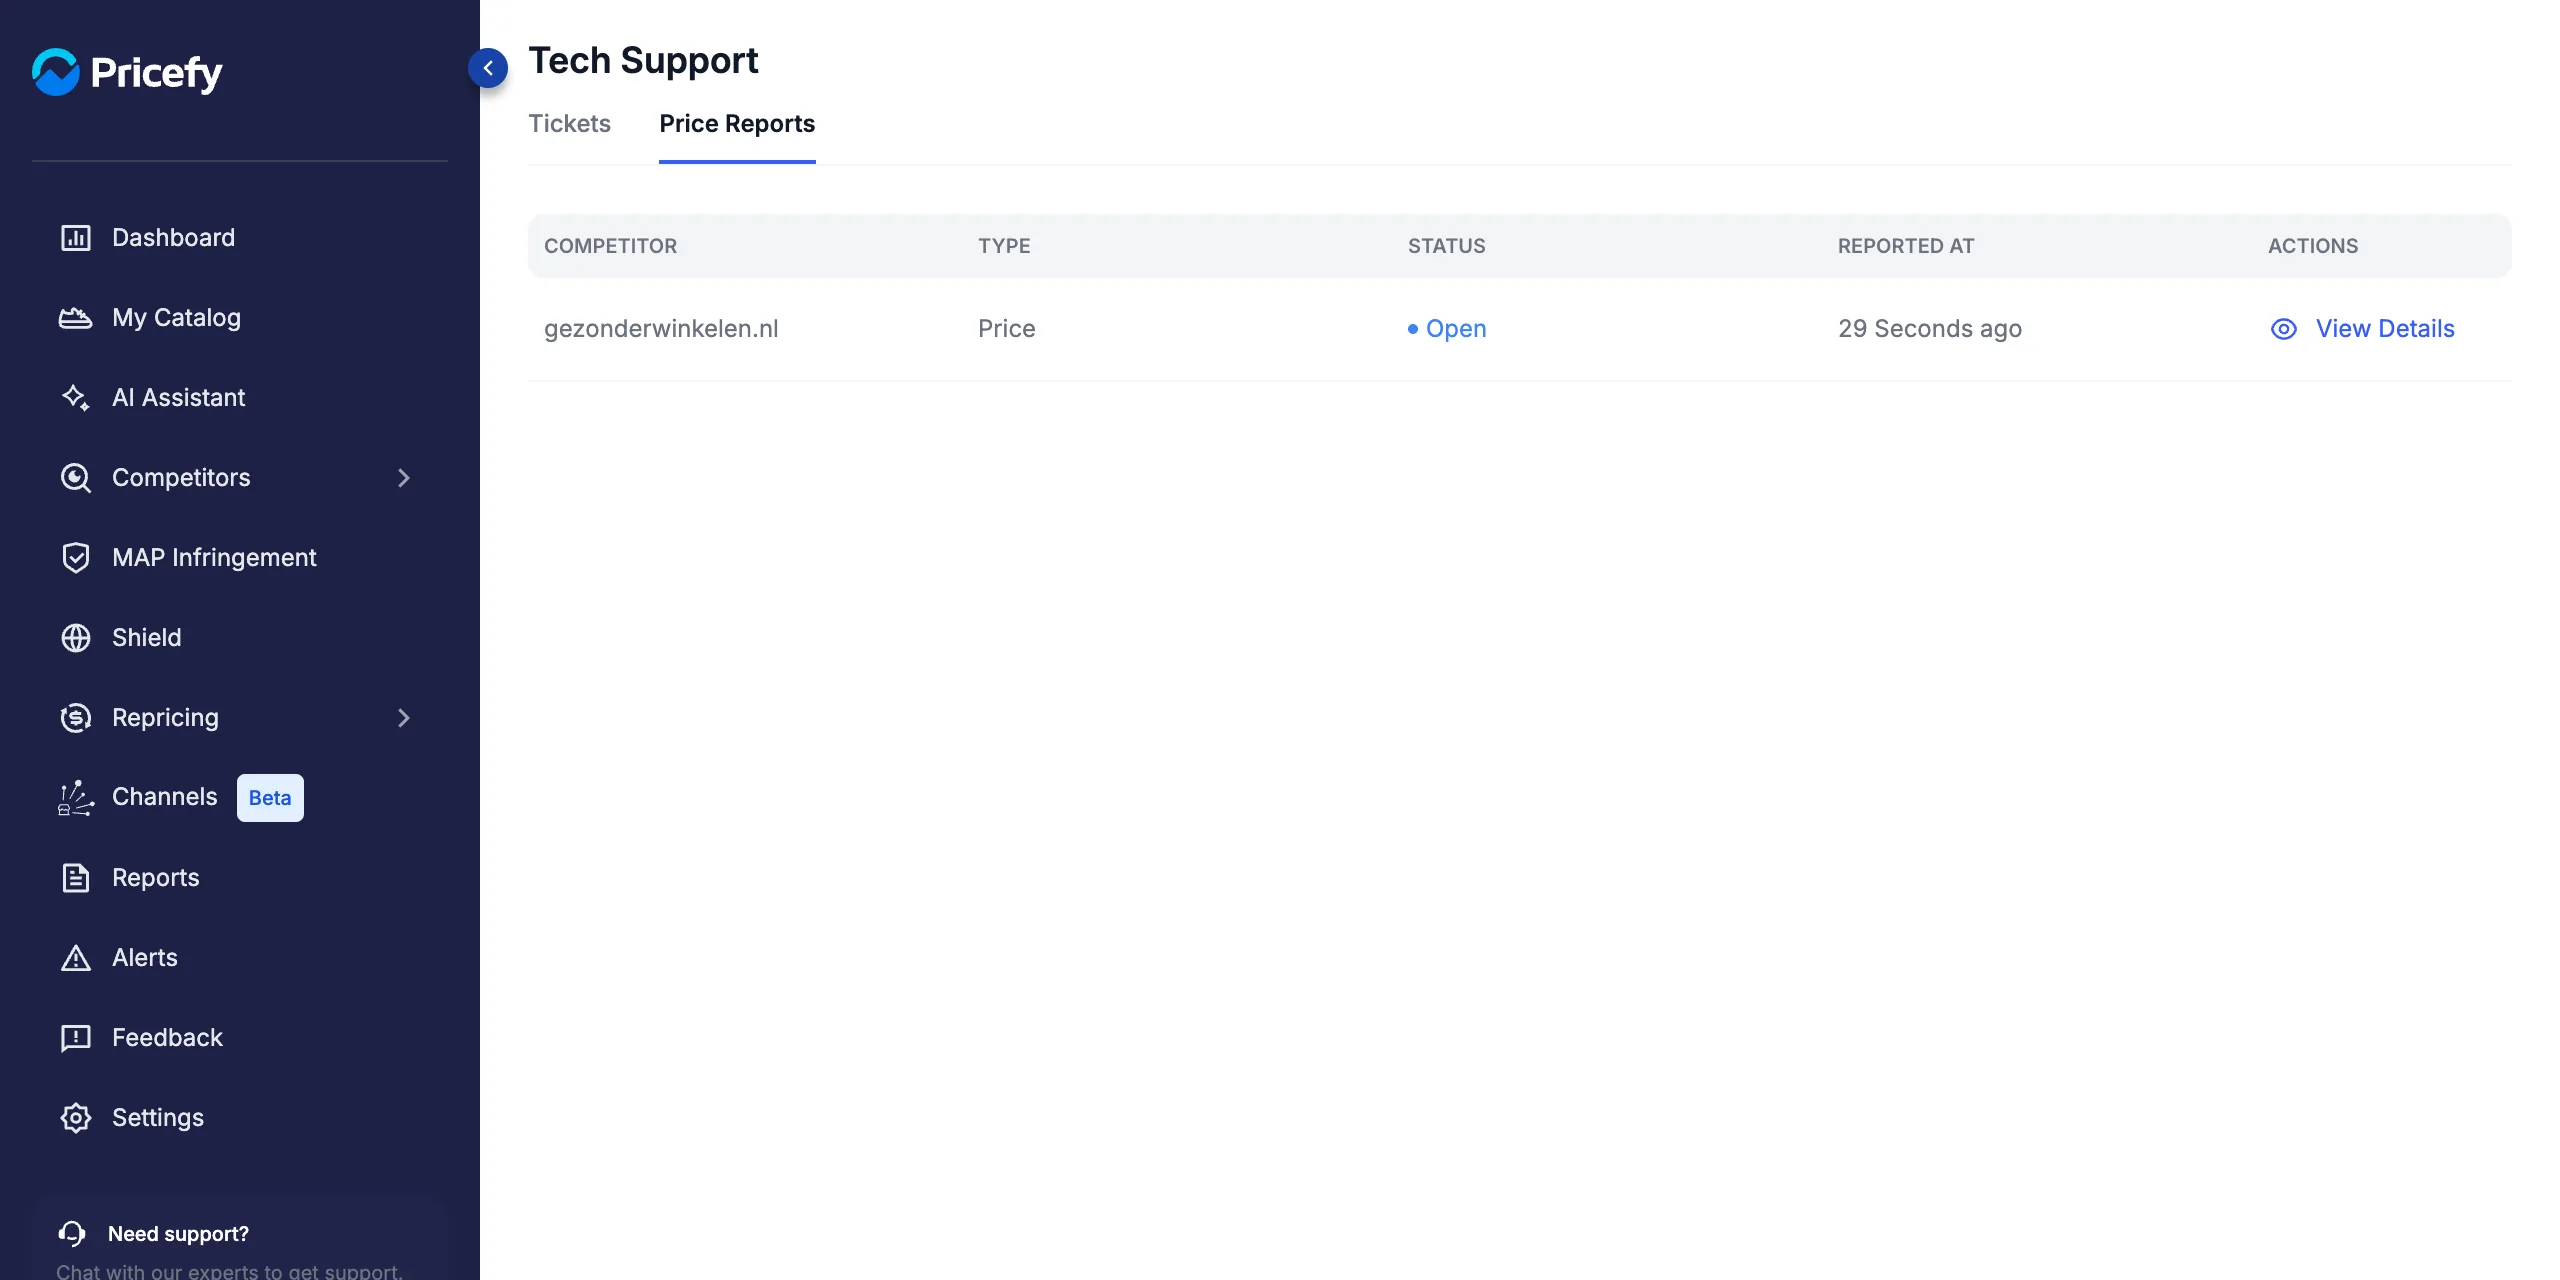The image size is (2560, 1280).
Task: Click the Price type cell
Action: point(1007,329)
